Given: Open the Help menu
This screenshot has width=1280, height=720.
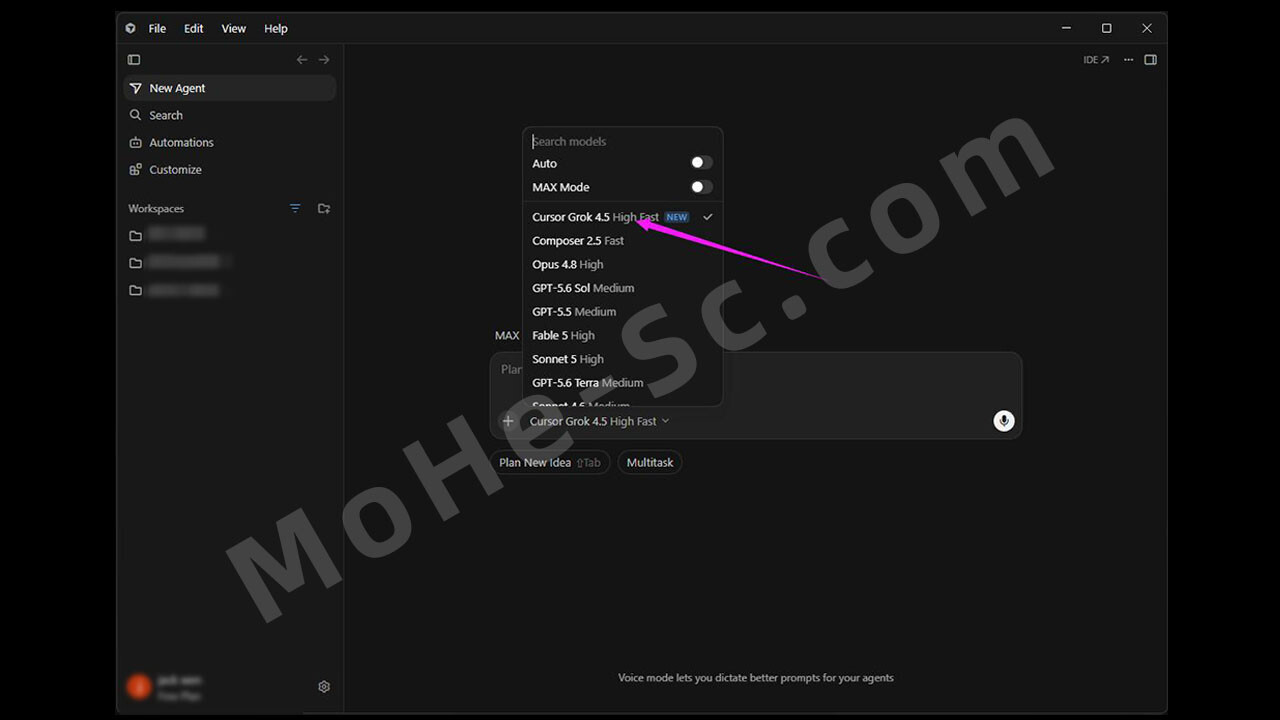Looking at the screenshot, I should (x=276, y=28).
